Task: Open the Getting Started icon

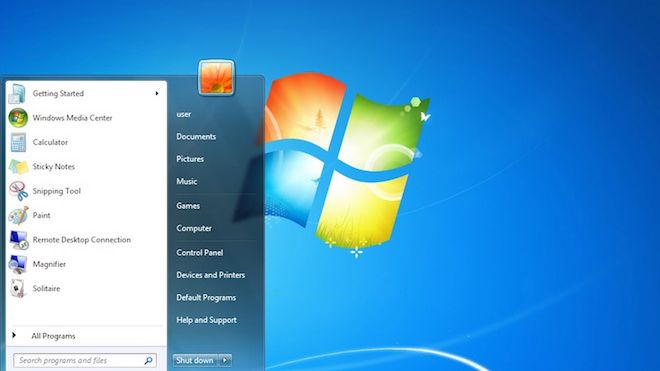Action: coord(18,93)
